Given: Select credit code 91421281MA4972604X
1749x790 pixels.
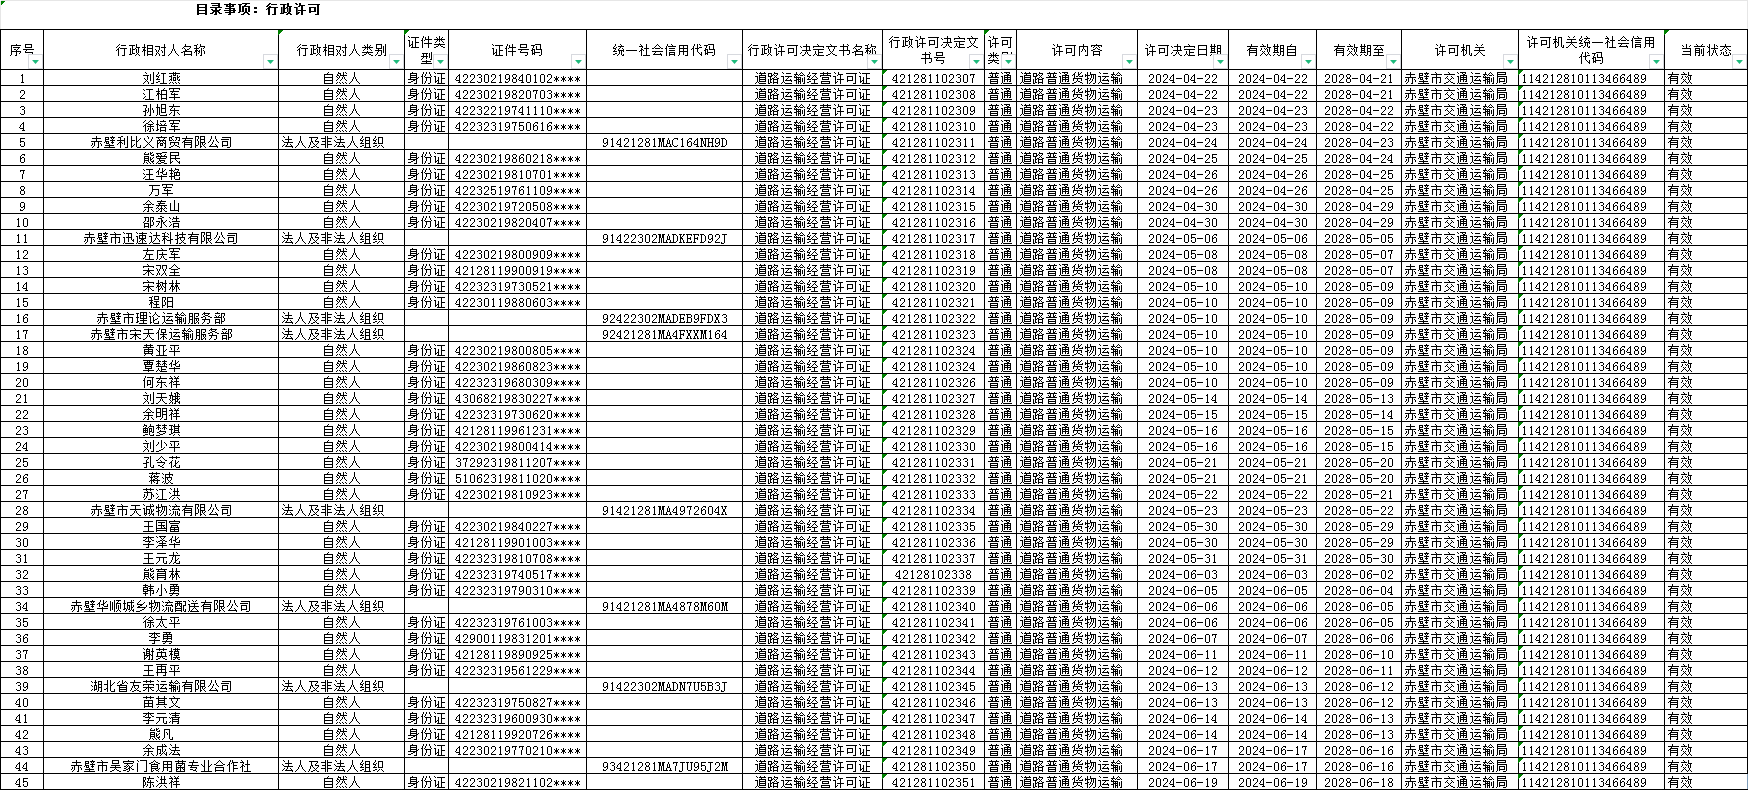Looking at the screenshot, I should (x=665, y=510).
